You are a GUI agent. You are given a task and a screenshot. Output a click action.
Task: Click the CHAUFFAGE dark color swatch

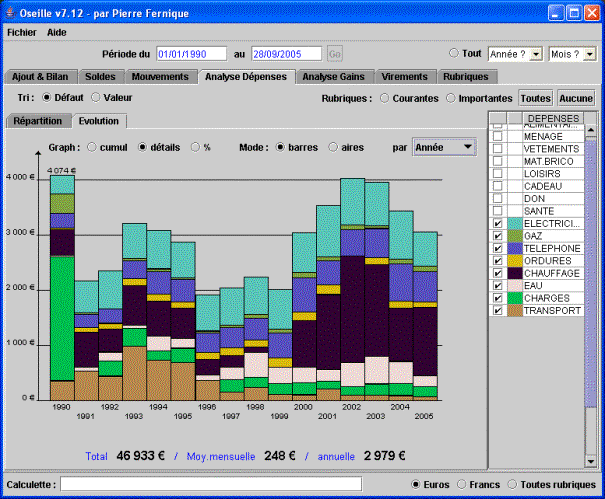tap(515, 273)
